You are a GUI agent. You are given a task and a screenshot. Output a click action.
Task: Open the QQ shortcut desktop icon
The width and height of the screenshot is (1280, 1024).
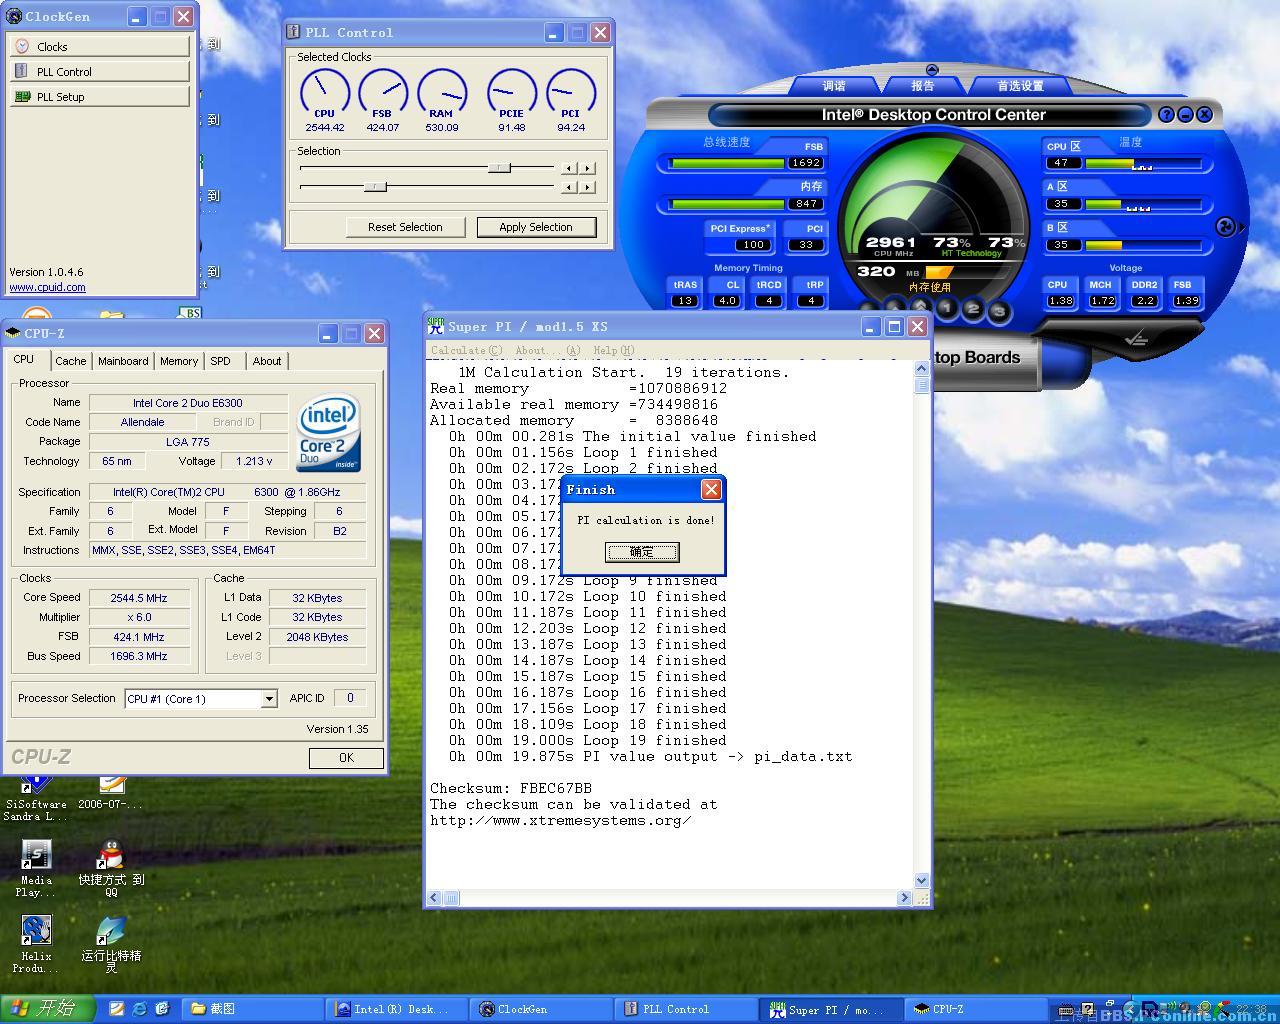click(111, 868)
